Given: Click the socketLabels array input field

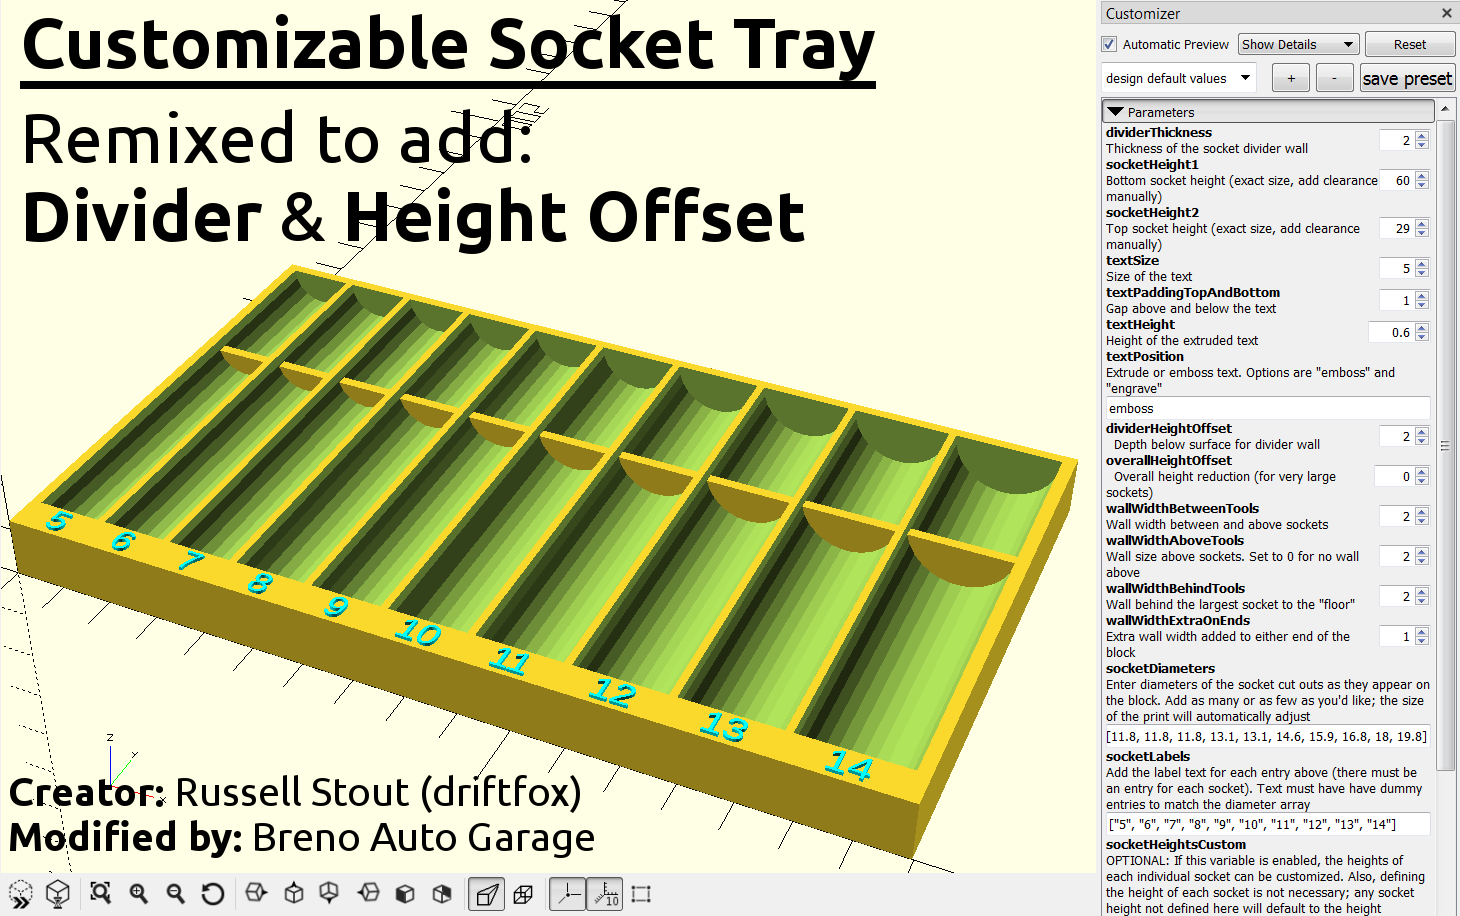Looking at the screenshot, I should click(x=1267, y=824).
